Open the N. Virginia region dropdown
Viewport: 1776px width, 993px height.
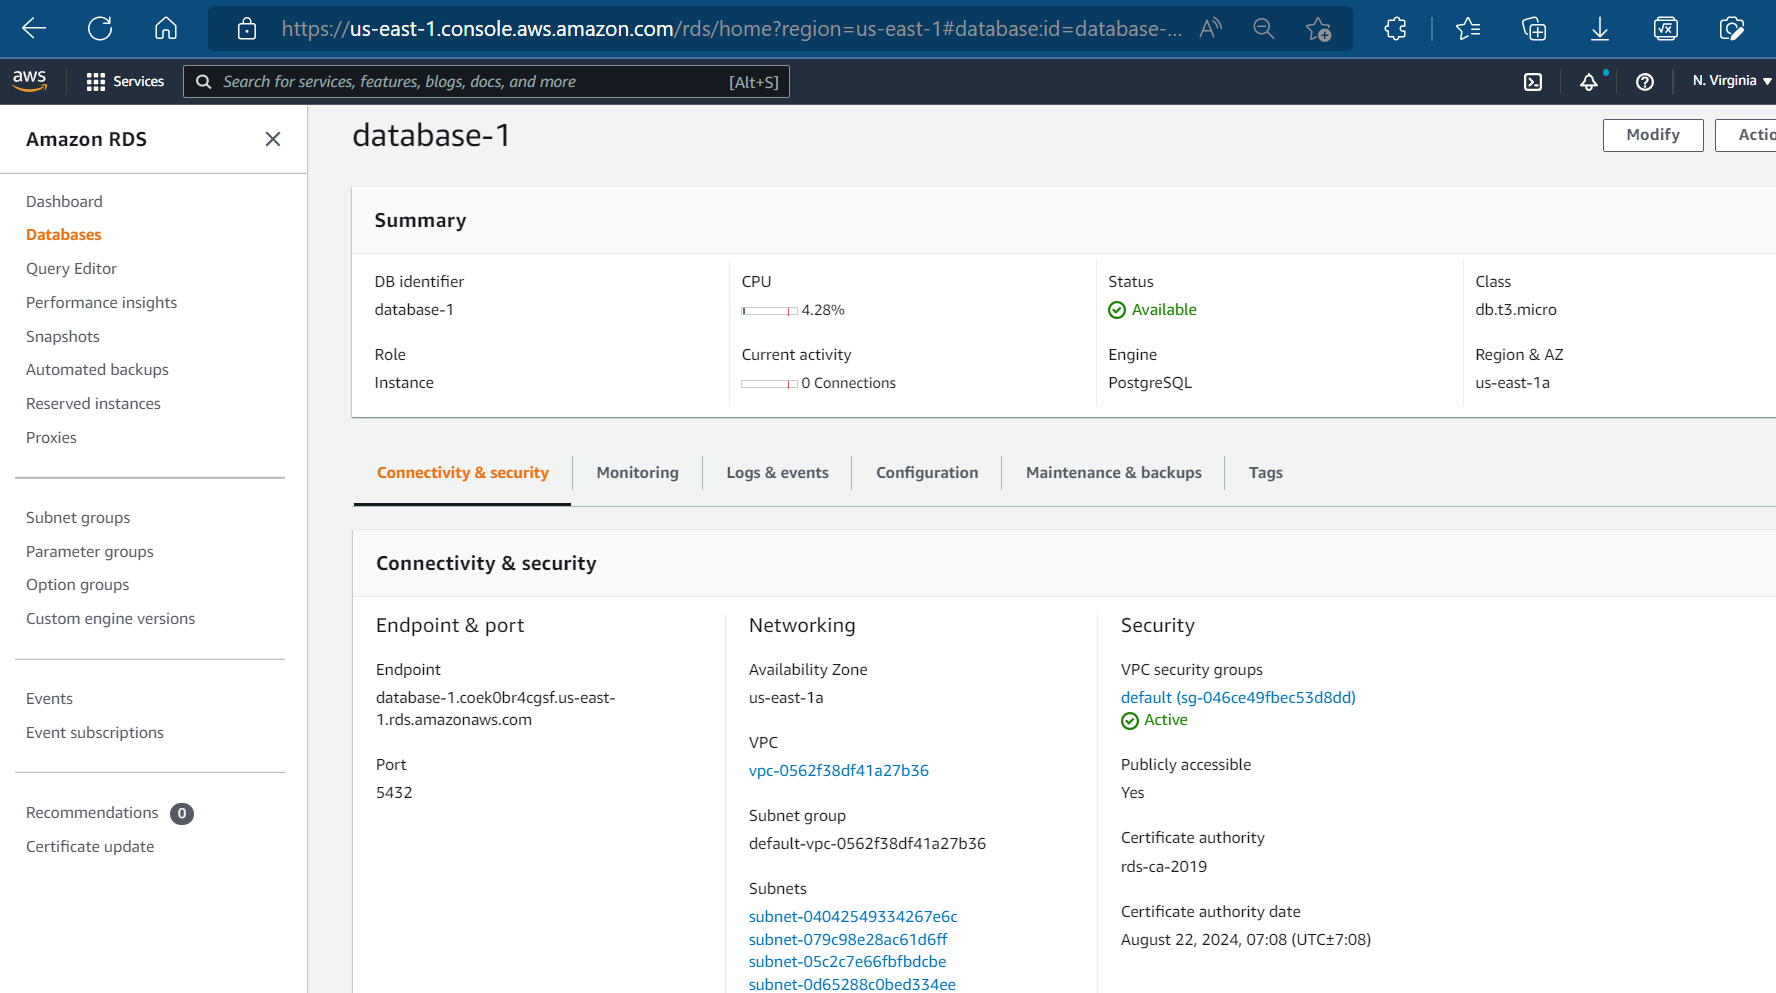(1732, 81)
